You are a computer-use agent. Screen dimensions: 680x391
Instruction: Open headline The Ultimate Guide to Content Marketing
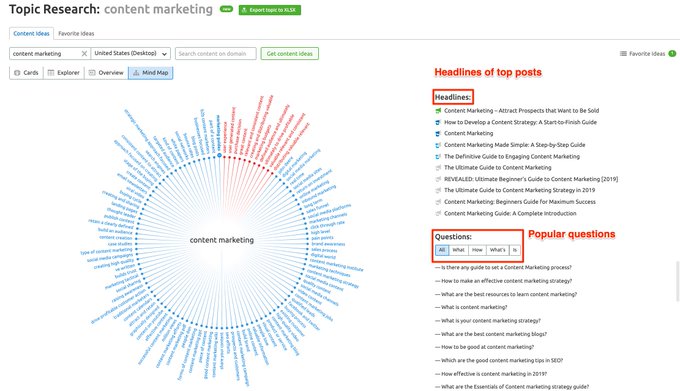tap(497, 167)
